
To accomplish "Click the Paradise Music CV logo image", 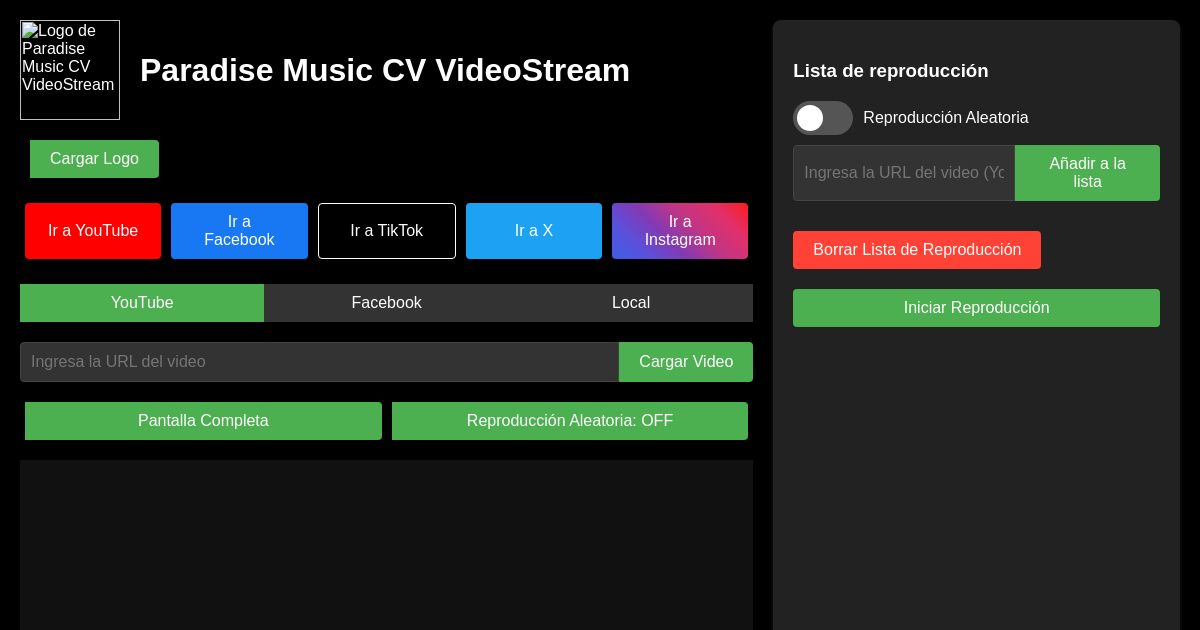I will [x=69, y=70].
